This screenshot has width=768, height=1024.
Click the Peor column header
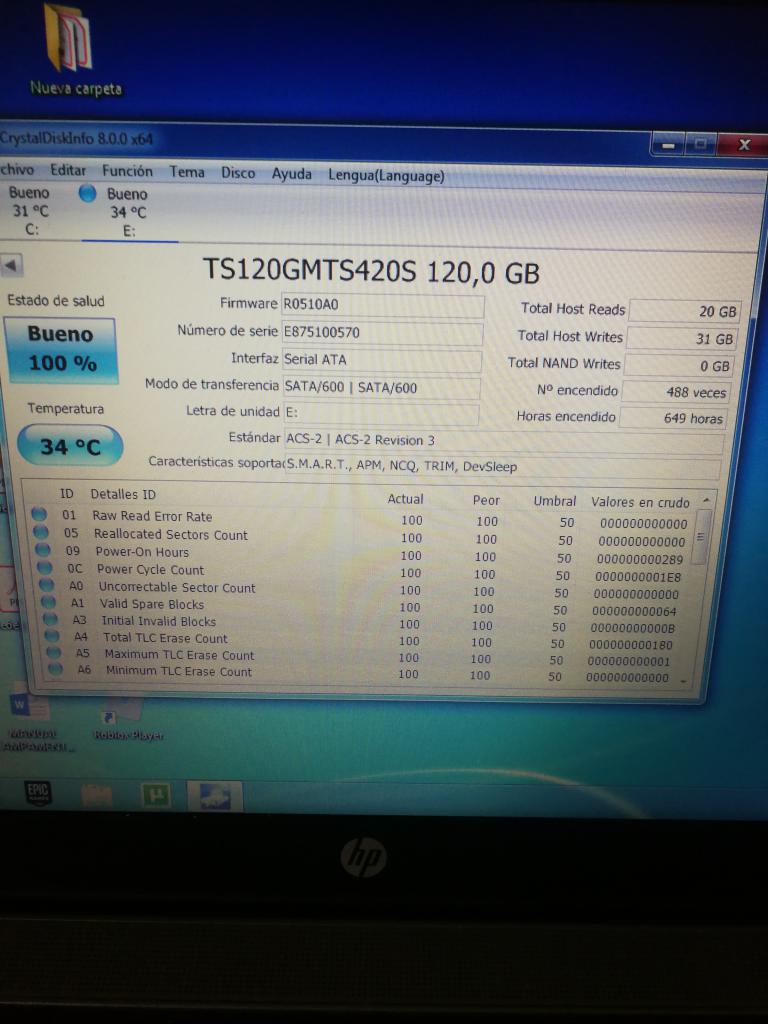(486, 500)
